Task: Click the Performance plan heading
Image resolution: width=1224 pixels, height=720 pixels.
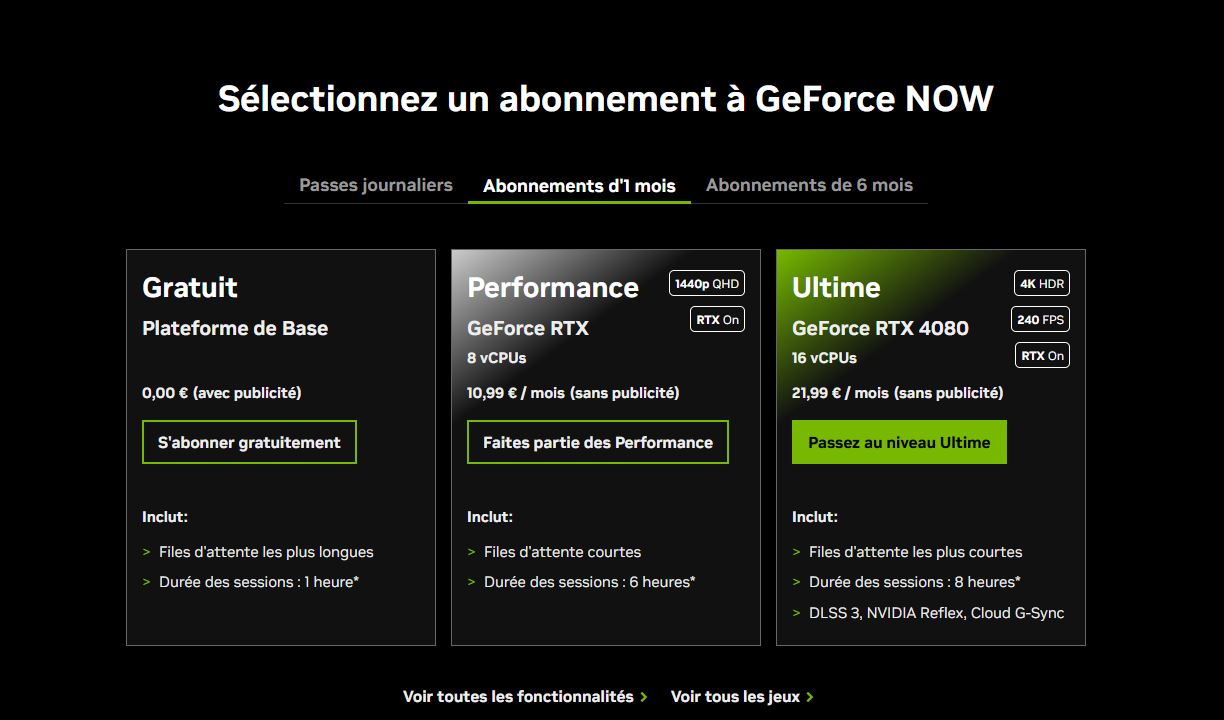Action: tap(553, 288)
